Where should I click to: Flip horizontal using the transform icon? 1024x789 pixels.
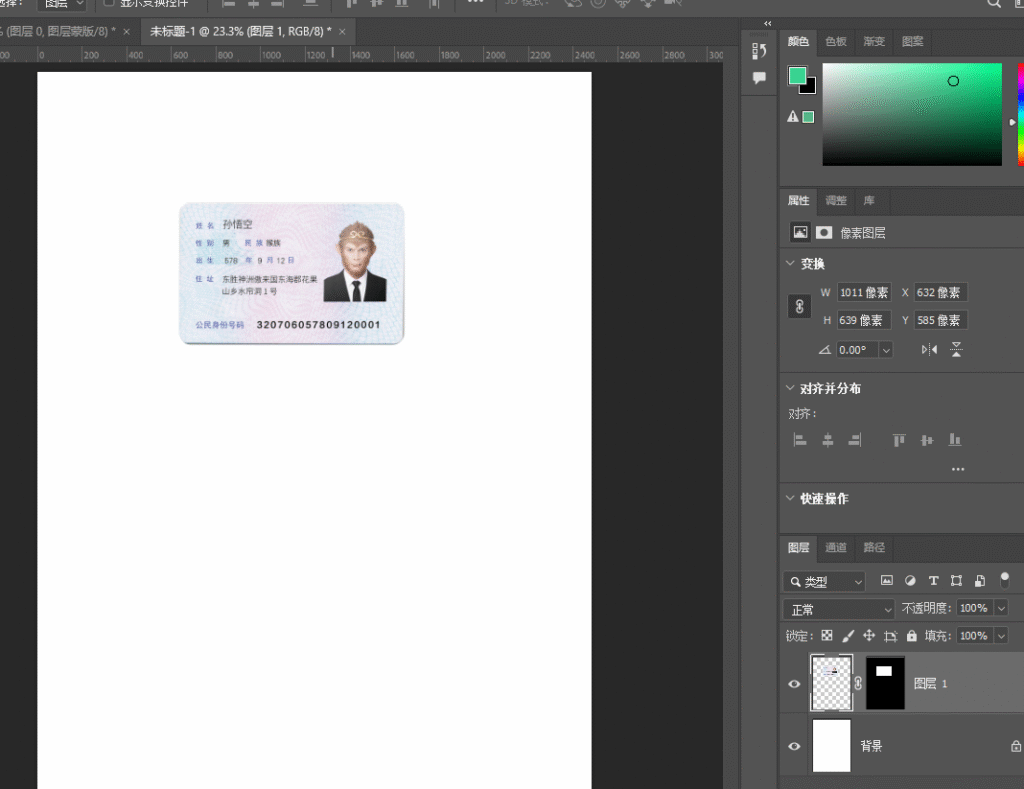coord(929,349)
